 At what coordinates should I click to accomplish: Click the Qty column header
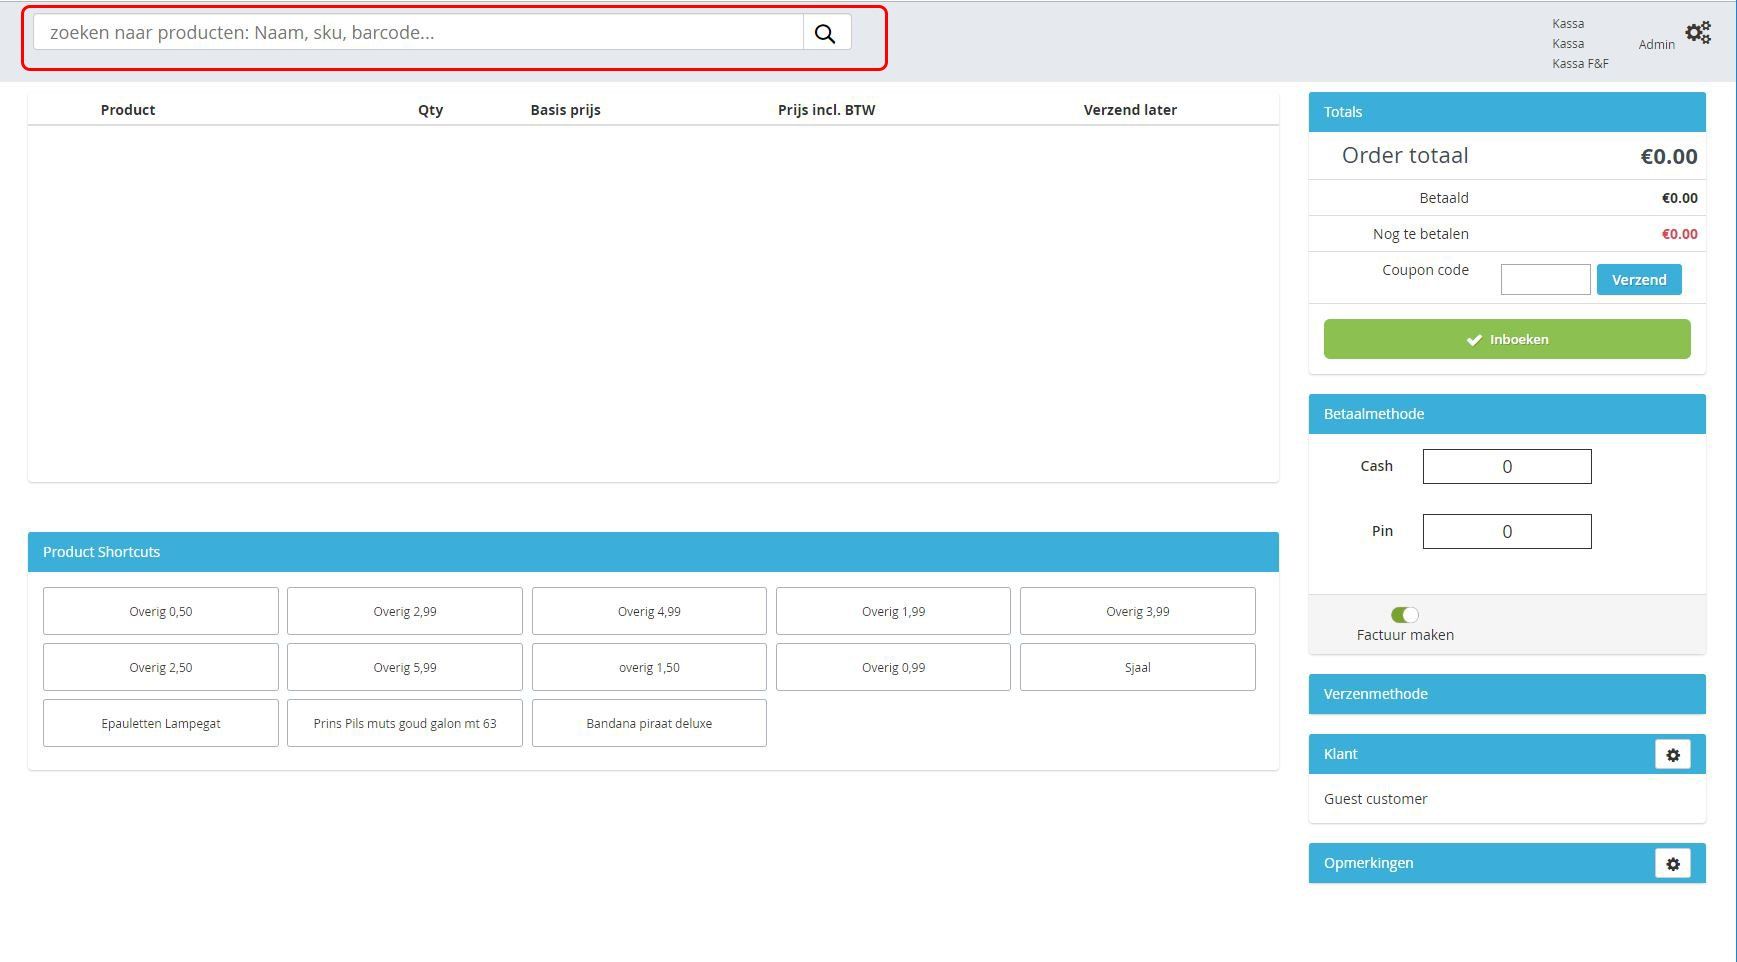[x=430, y=110]
